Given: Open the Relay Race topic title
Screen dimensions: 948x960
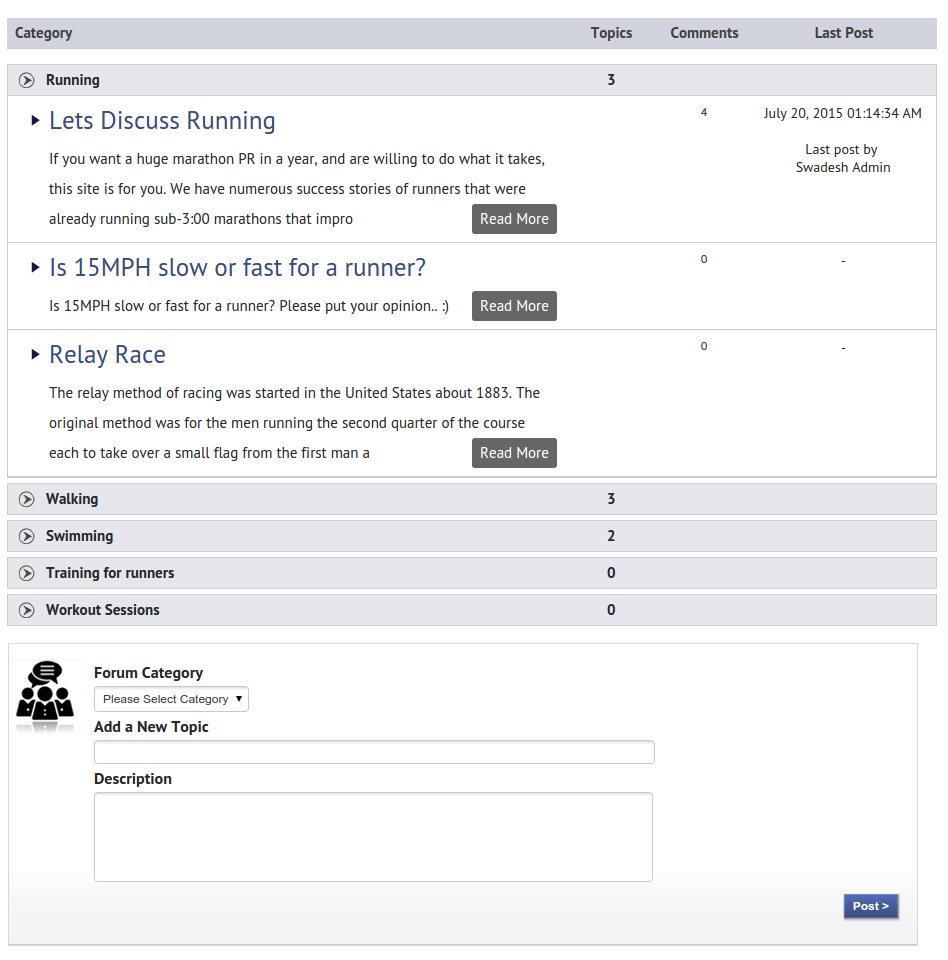Looking at the screenshot, I should (x=107, y=355).
